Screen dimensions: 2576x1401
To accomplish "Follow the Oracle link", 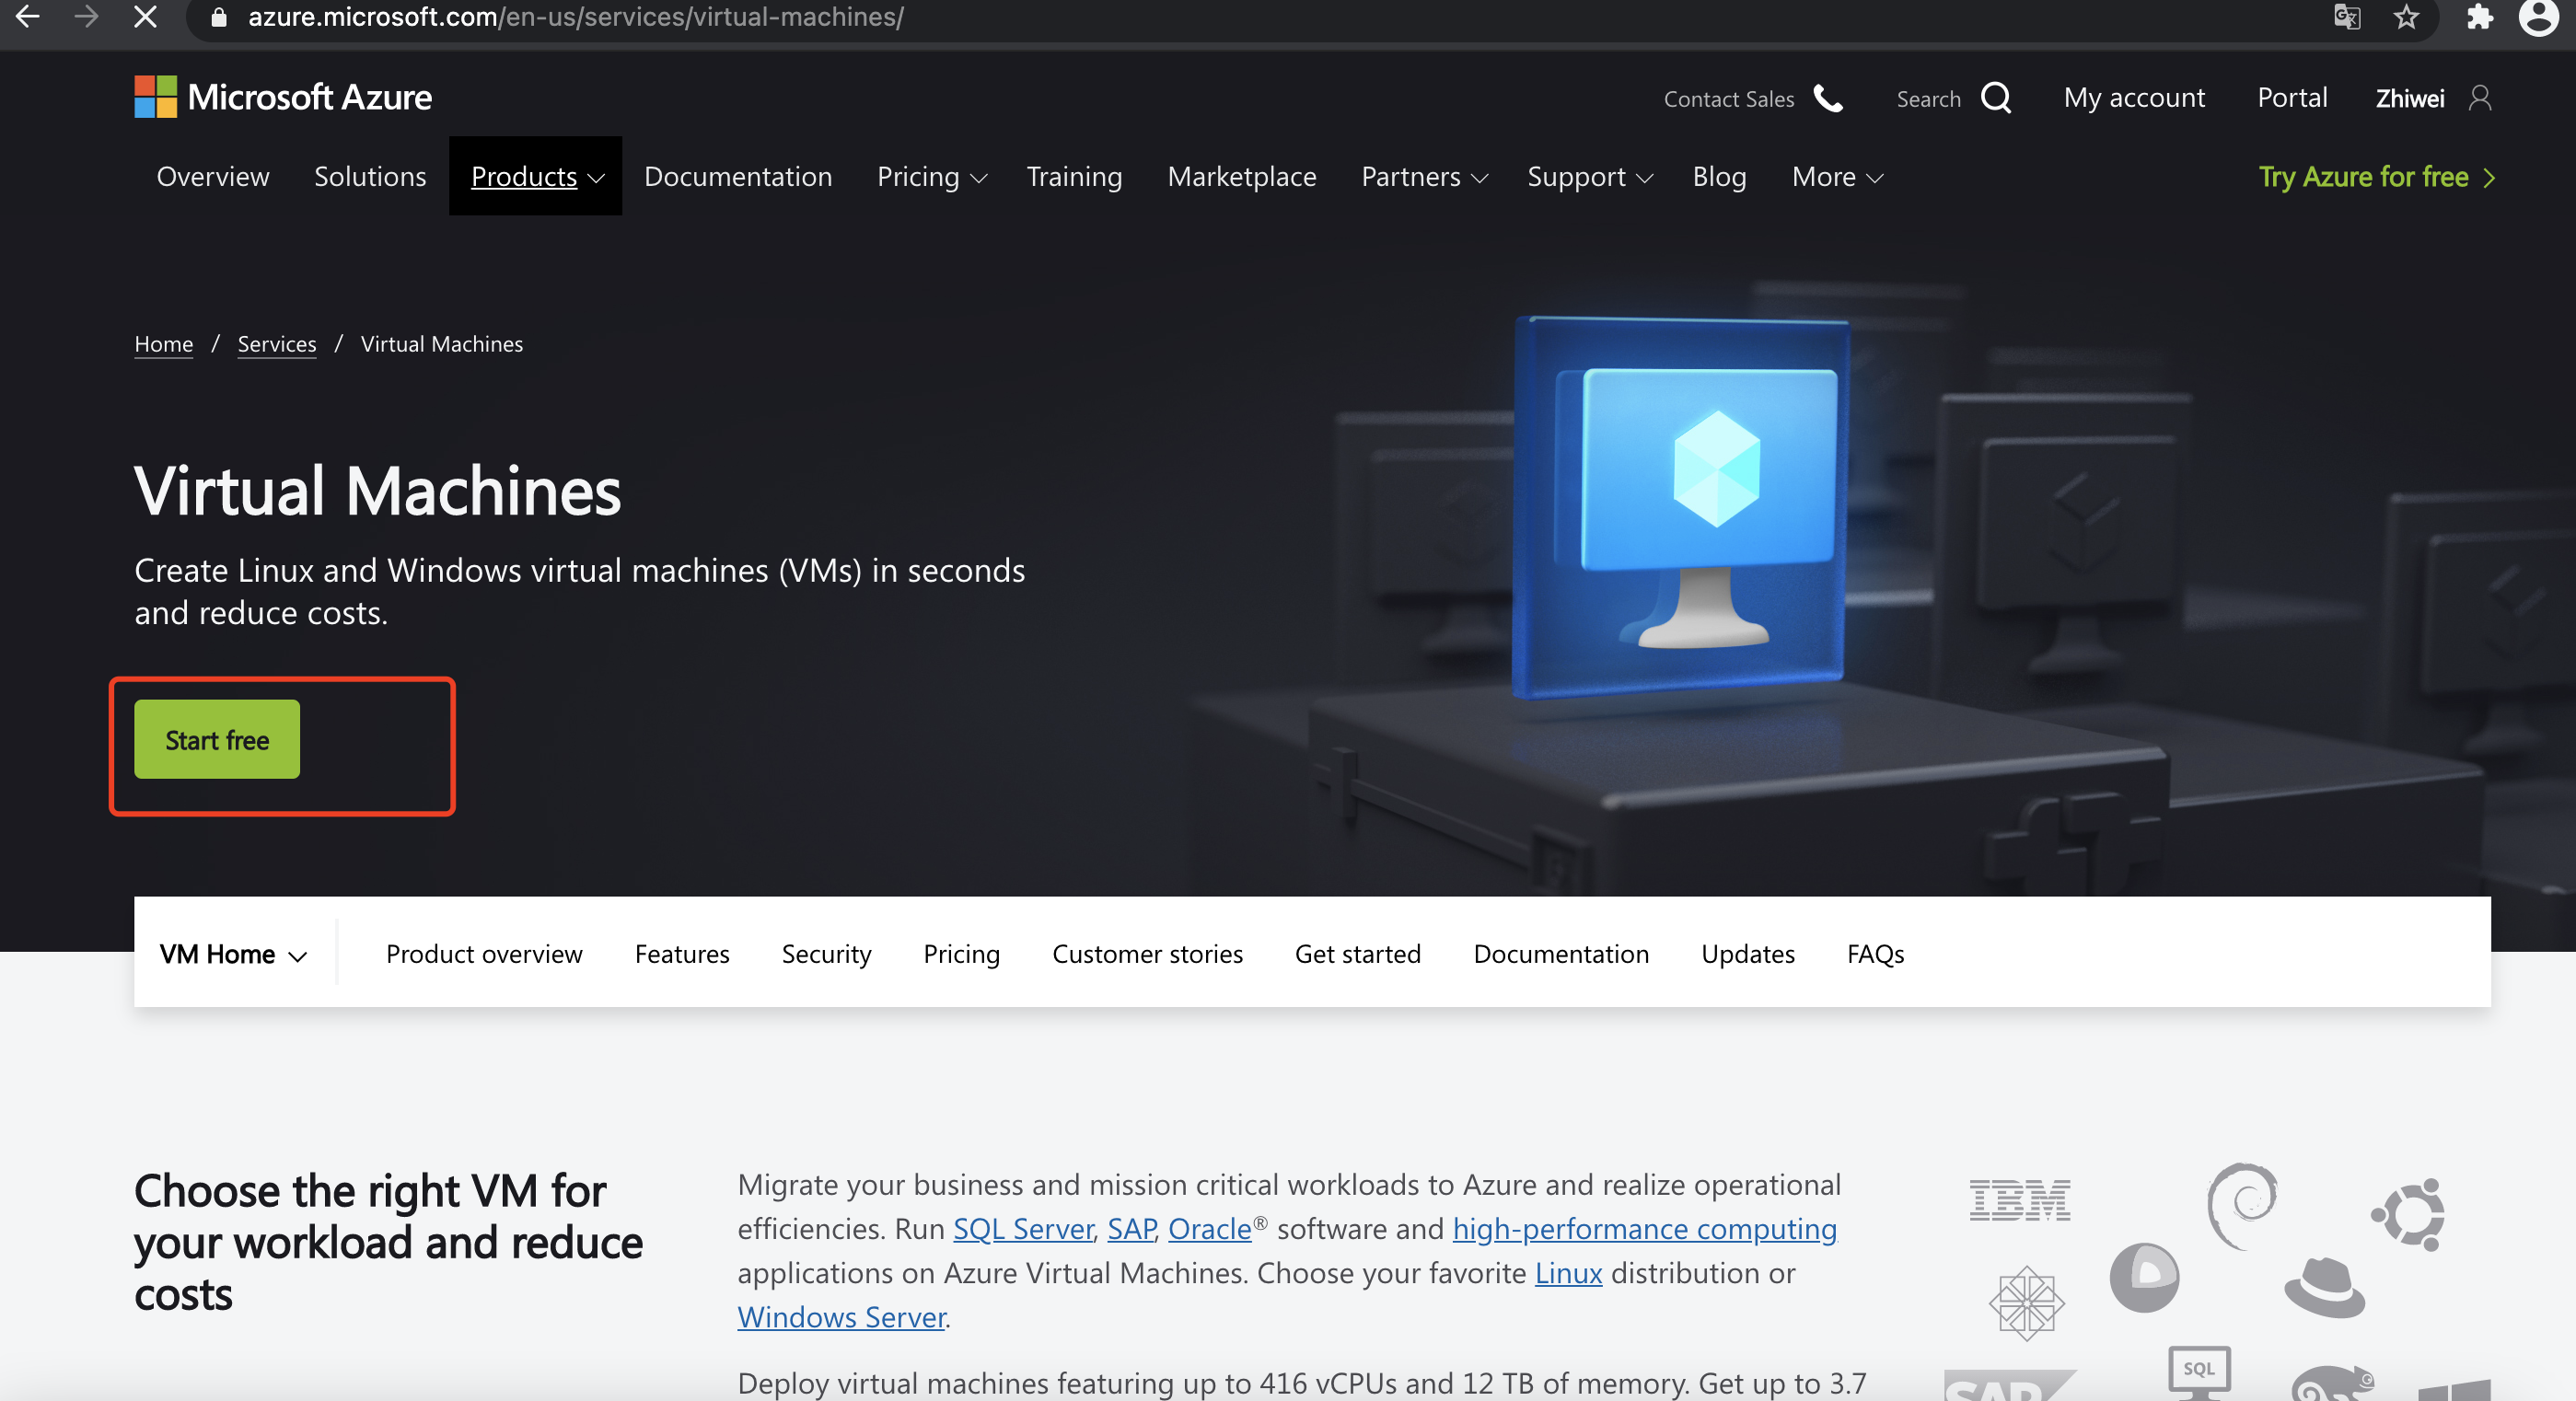I will tap(1209, 1228).
